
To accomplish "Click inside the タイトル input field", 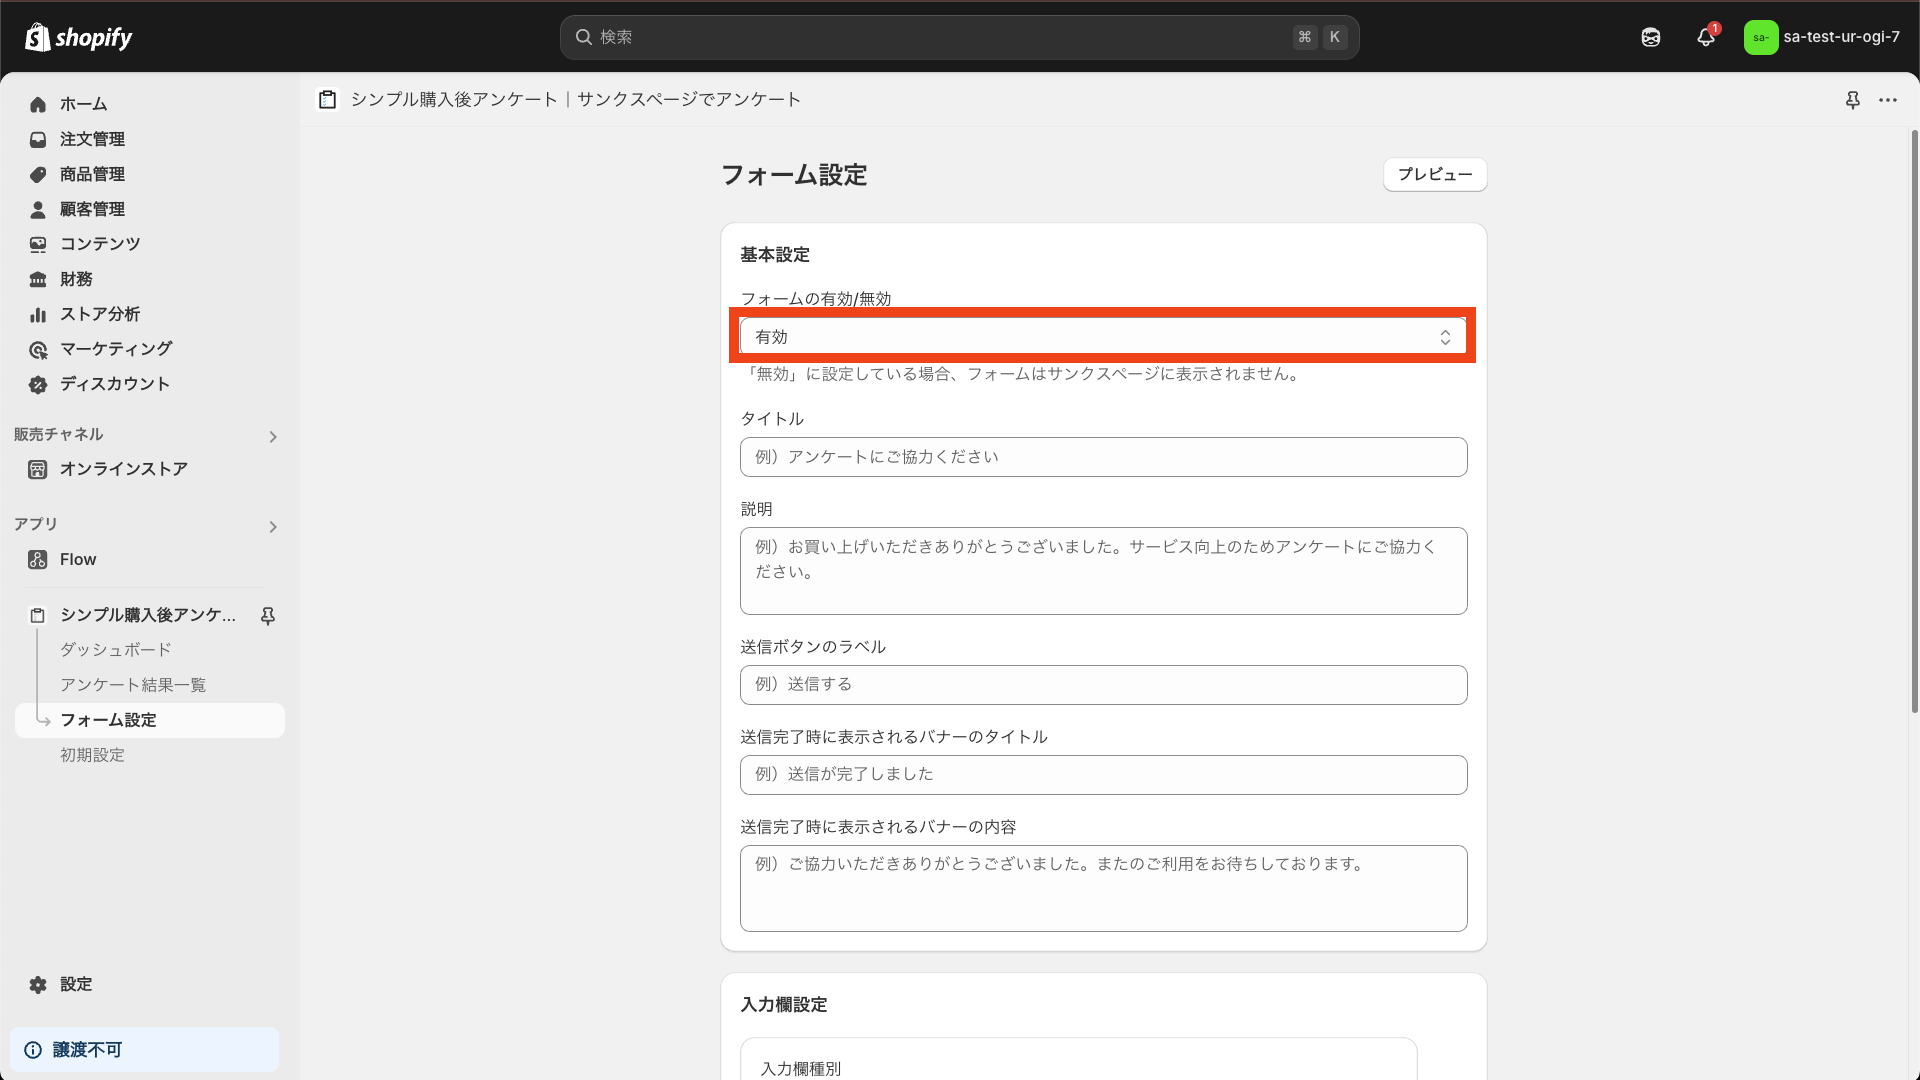I will [1103, 456].
